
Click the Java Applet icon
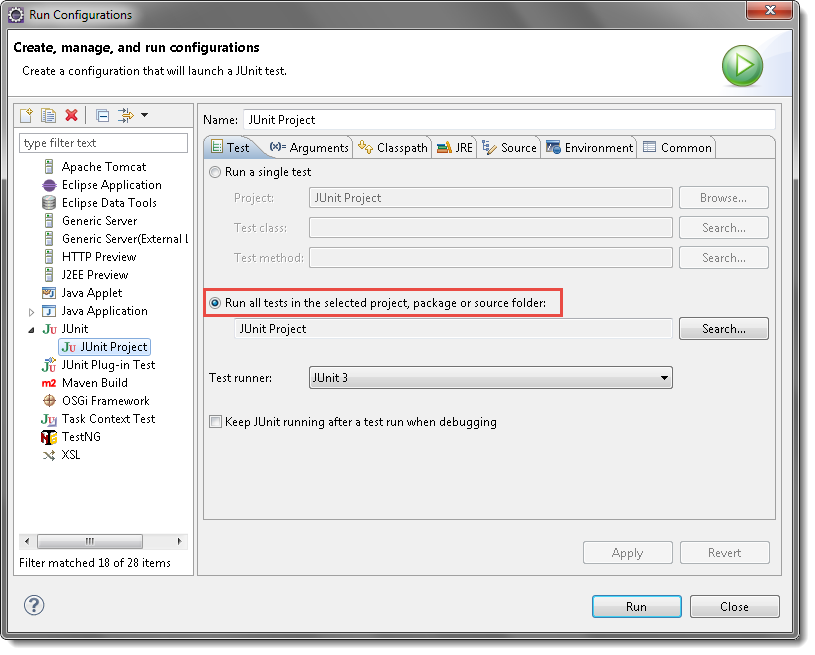49,293
